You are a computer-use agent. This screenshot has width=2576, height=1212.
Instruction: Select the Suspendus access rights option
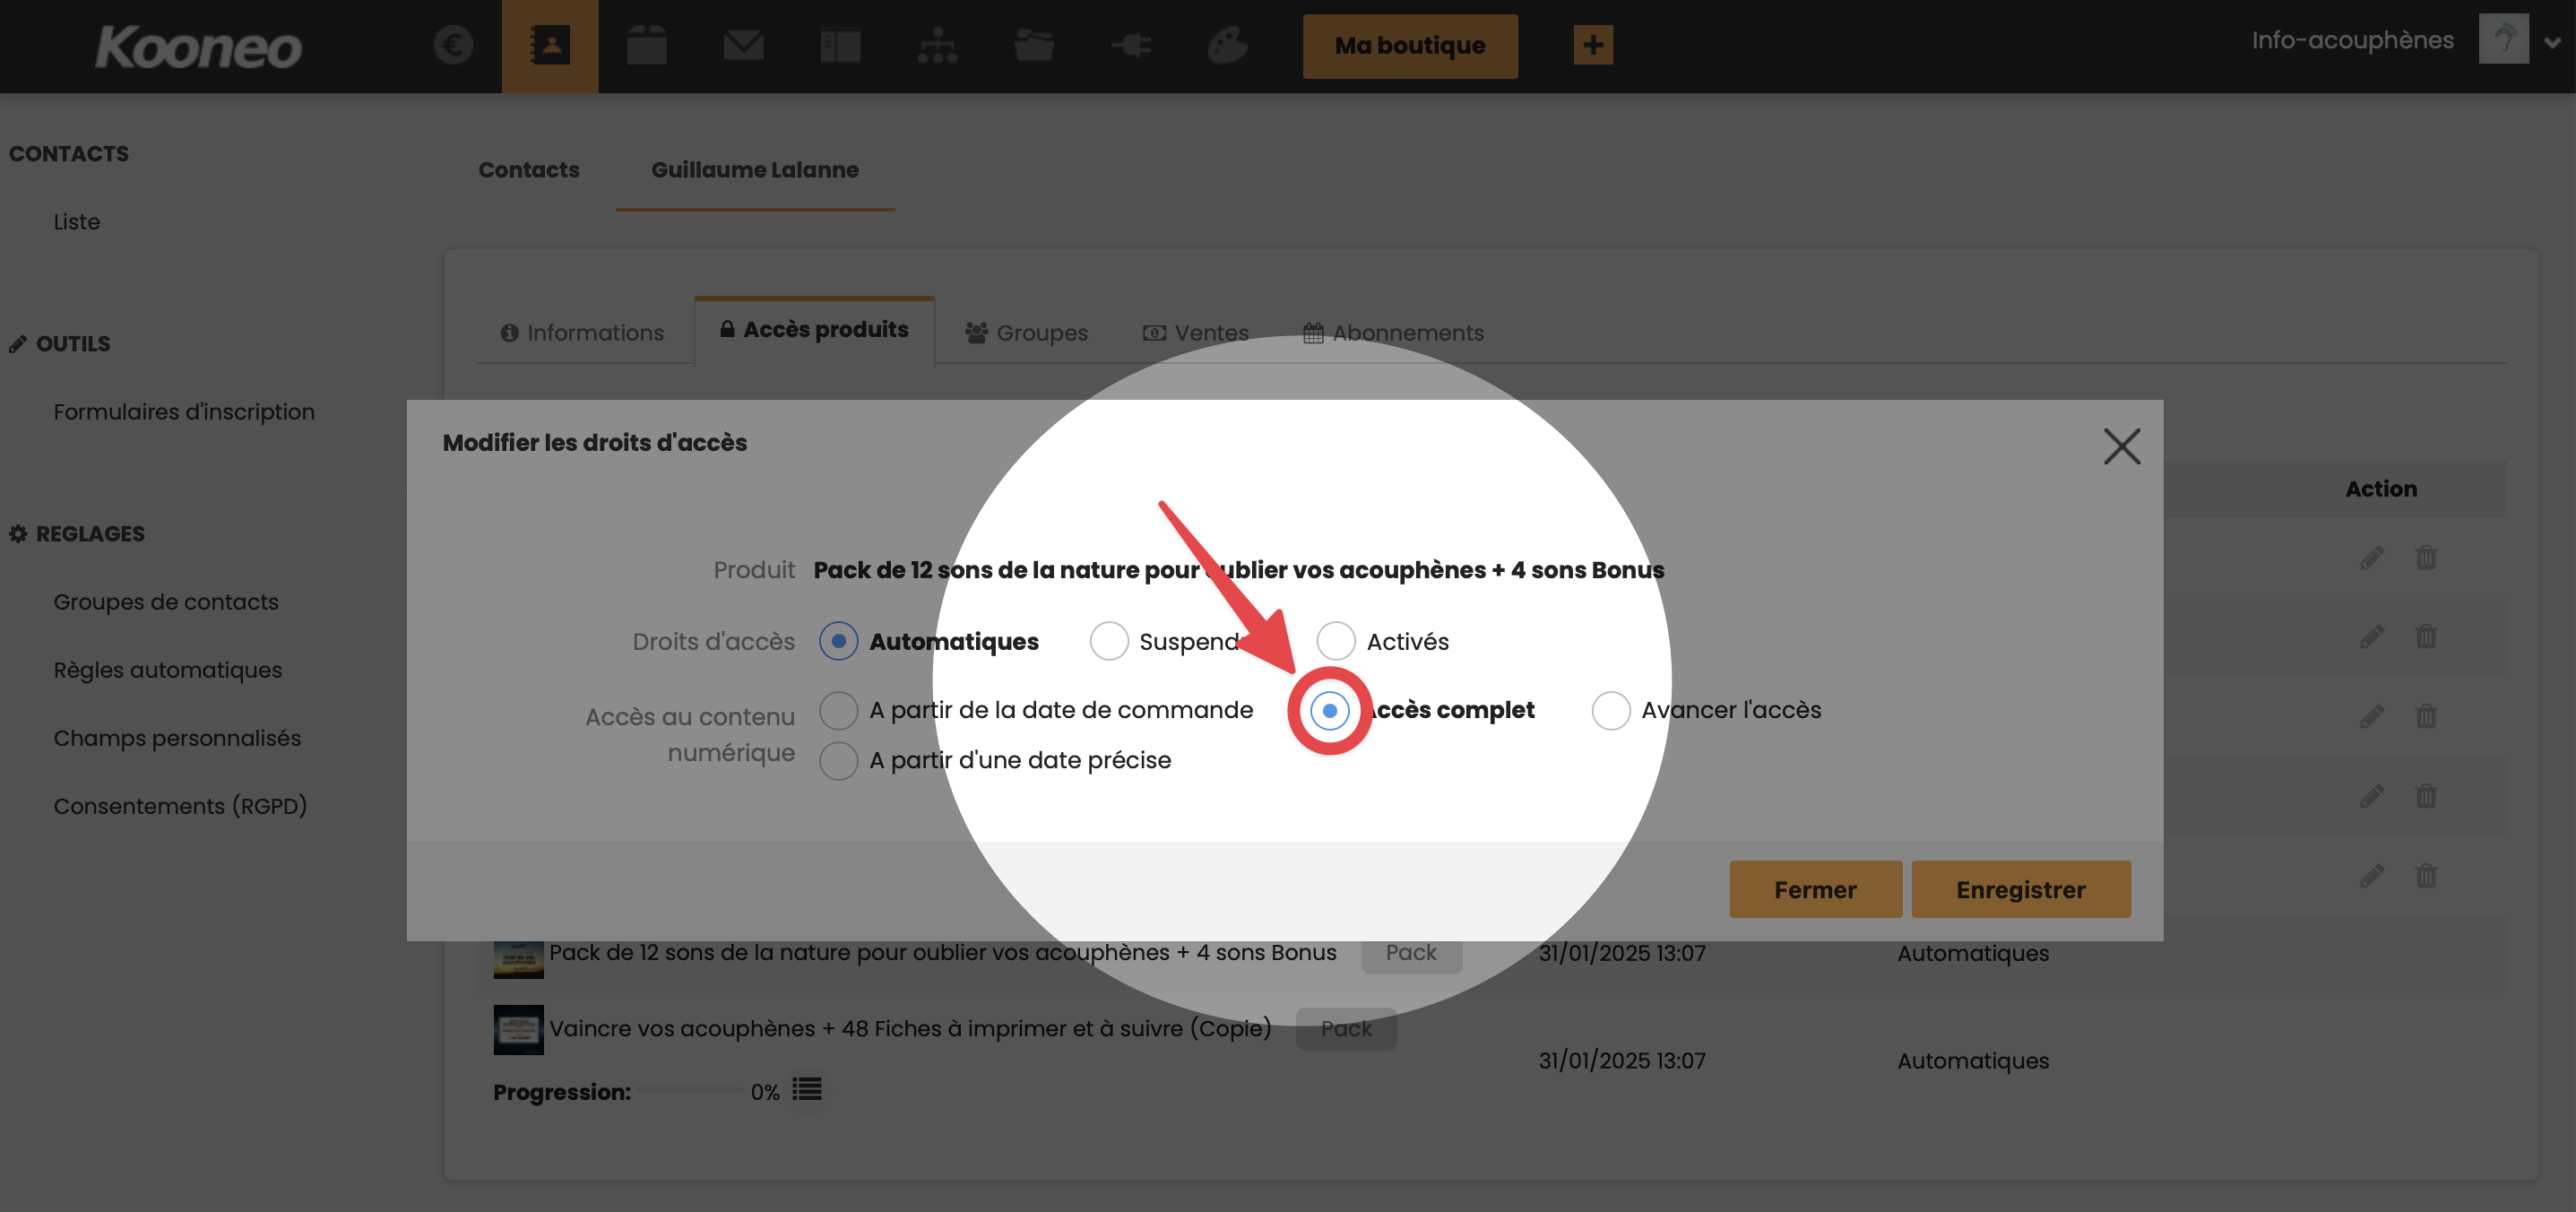coord(1109,641)
